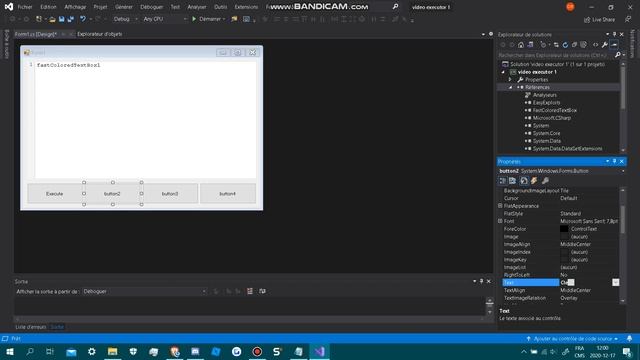Open the Extensions menu
640x360 pixels.
[x=246, y=7]
